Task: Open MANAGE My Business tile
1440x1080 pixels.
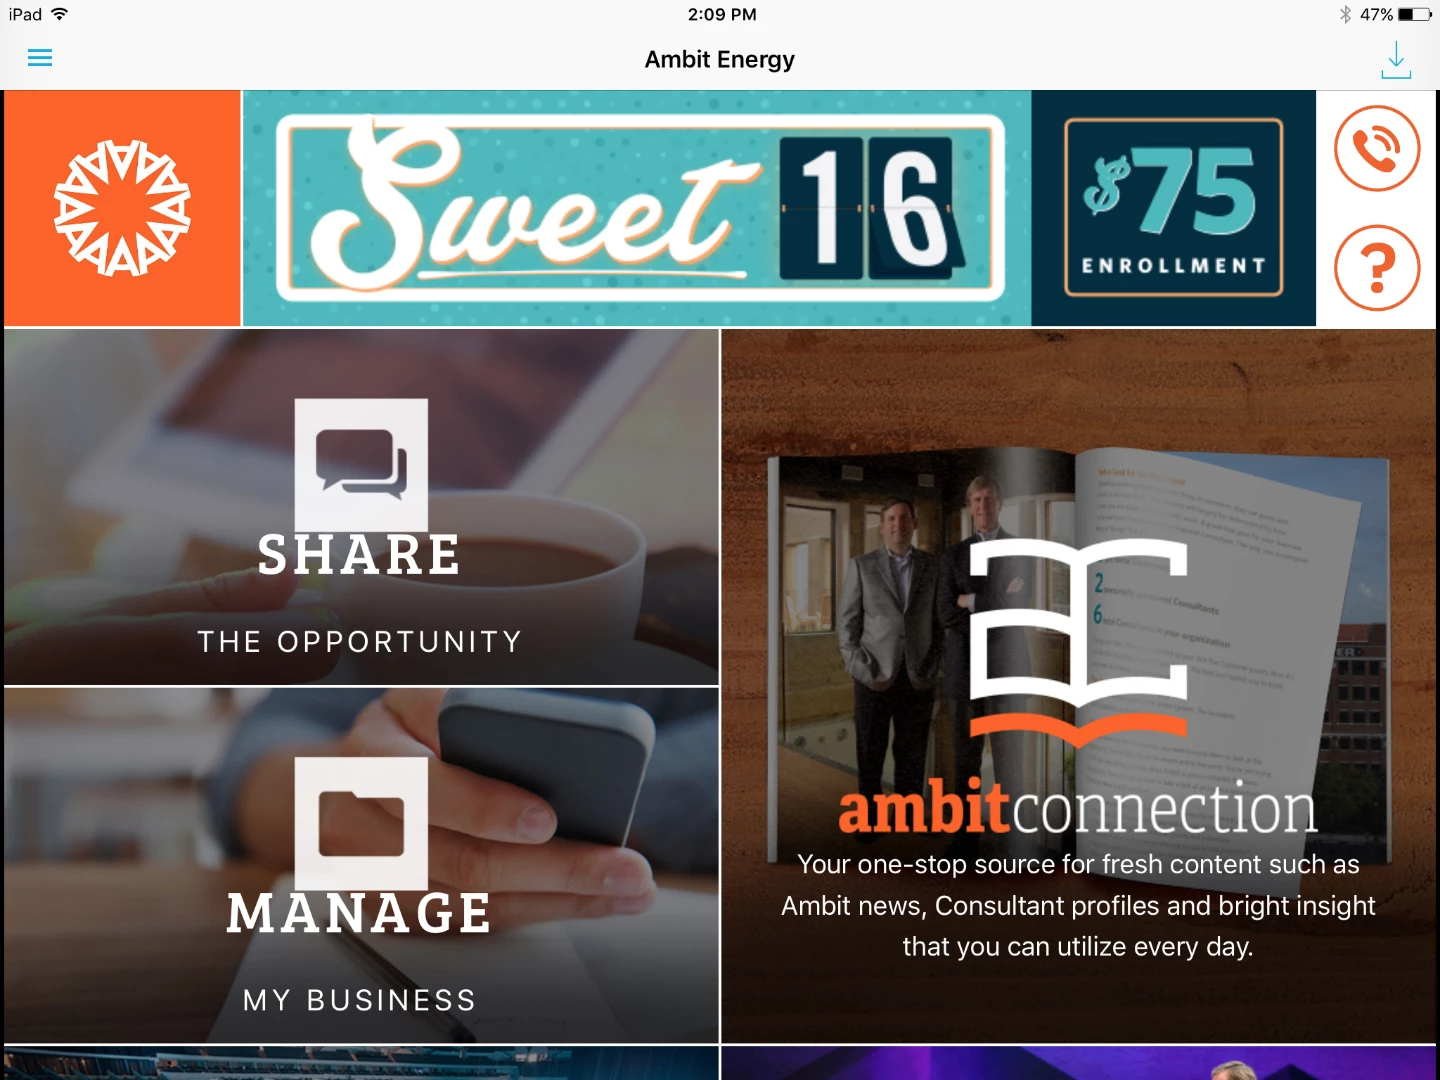Action: point(361,866)
